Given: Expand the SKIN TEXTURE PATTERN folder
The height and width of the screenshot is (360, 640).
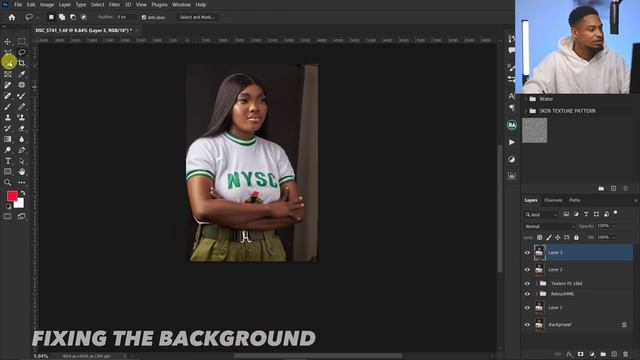Looking at the screenshot, I should [526, 111].
